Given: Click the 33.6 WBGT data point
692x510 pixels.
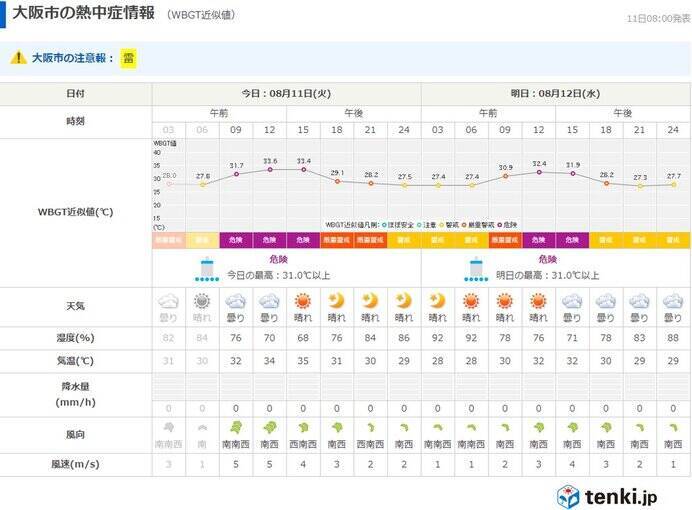Looking at the screenshot, I should (270, 169).
